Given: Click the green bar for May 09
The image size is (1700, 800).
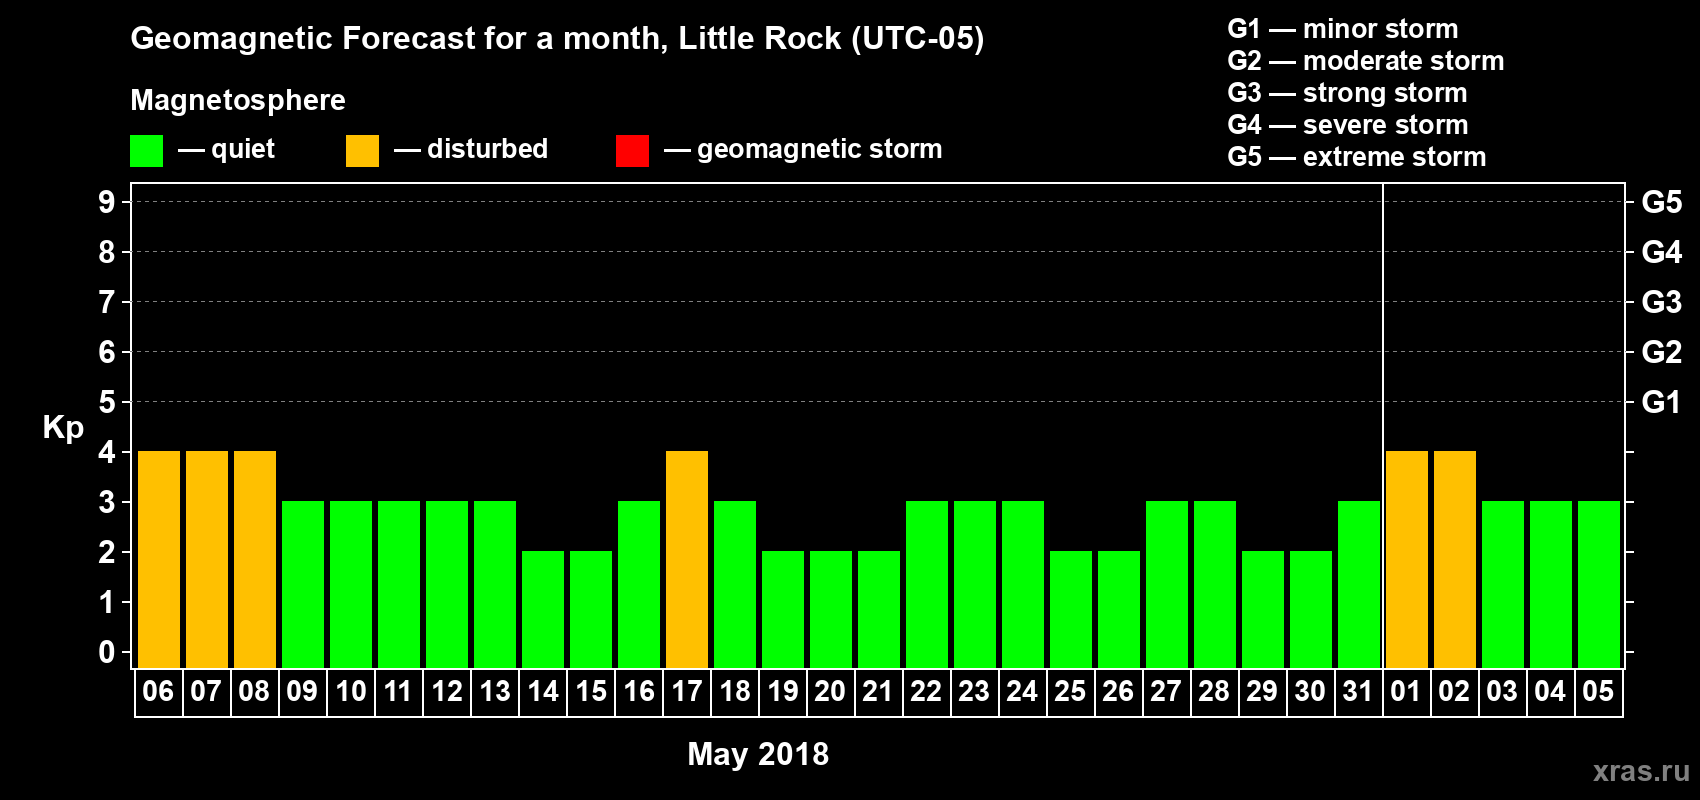Looking at the screenshot, I should (303, 584).
